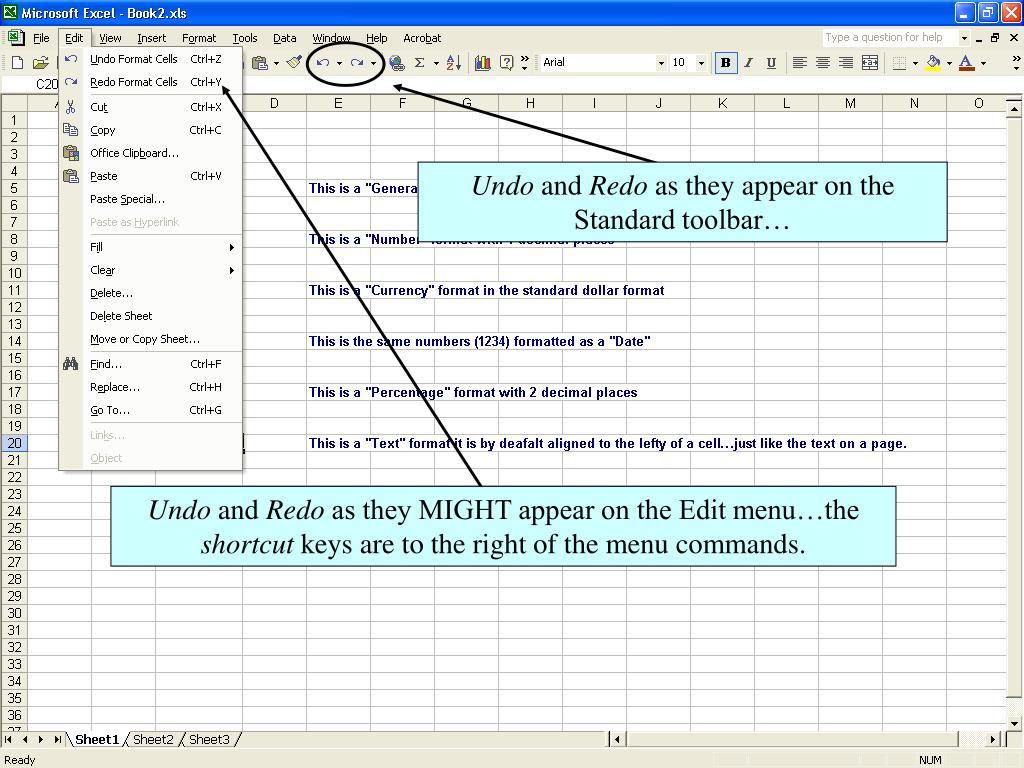
Task: Expand the Paste options dropdown arrow
Action: (x=276, y=63)
